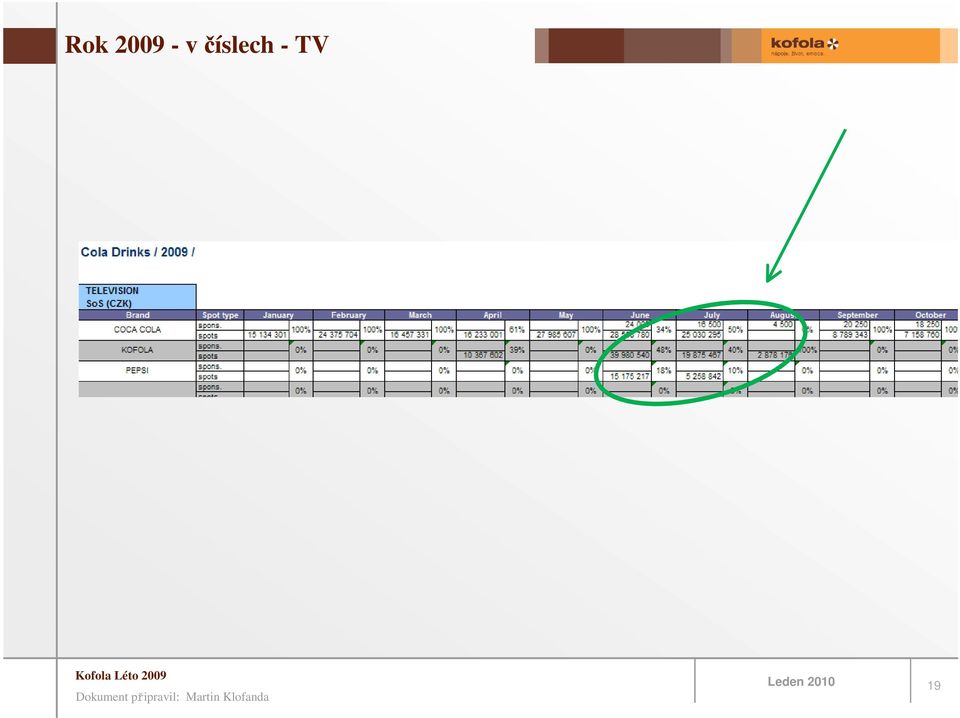
Task: Select the 'Spot type' column header
Action: point(220,315)
